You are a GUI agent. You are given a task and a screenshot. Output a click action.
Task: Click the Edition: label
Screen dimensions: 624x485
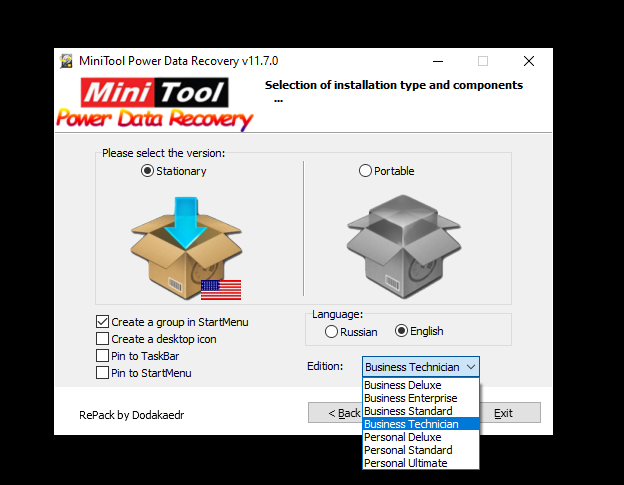[325, 366]
